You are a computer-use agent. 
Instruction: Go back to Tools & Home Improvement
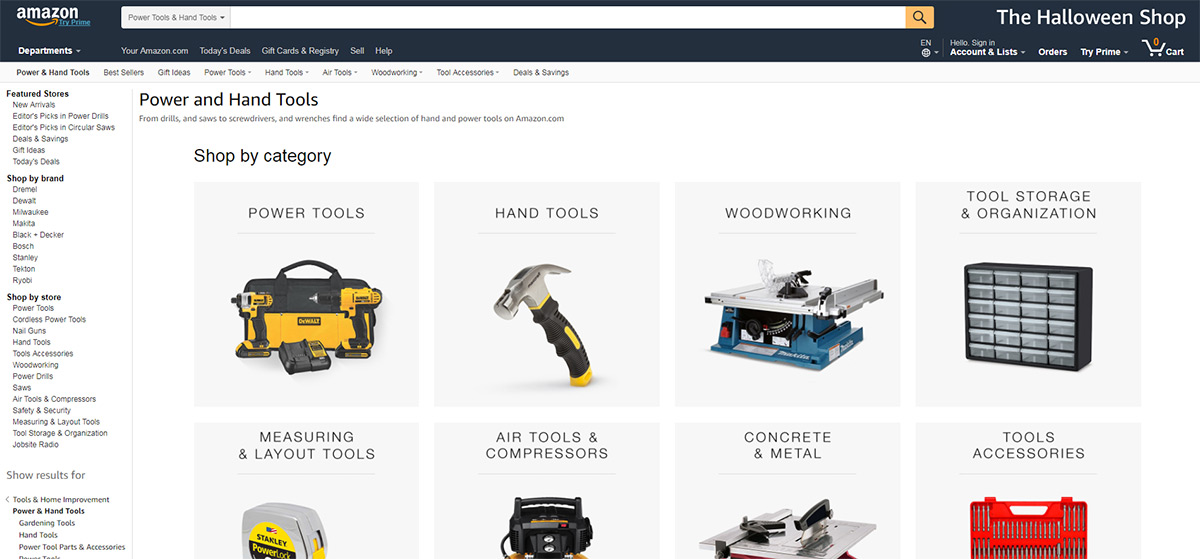coord(60,500)
